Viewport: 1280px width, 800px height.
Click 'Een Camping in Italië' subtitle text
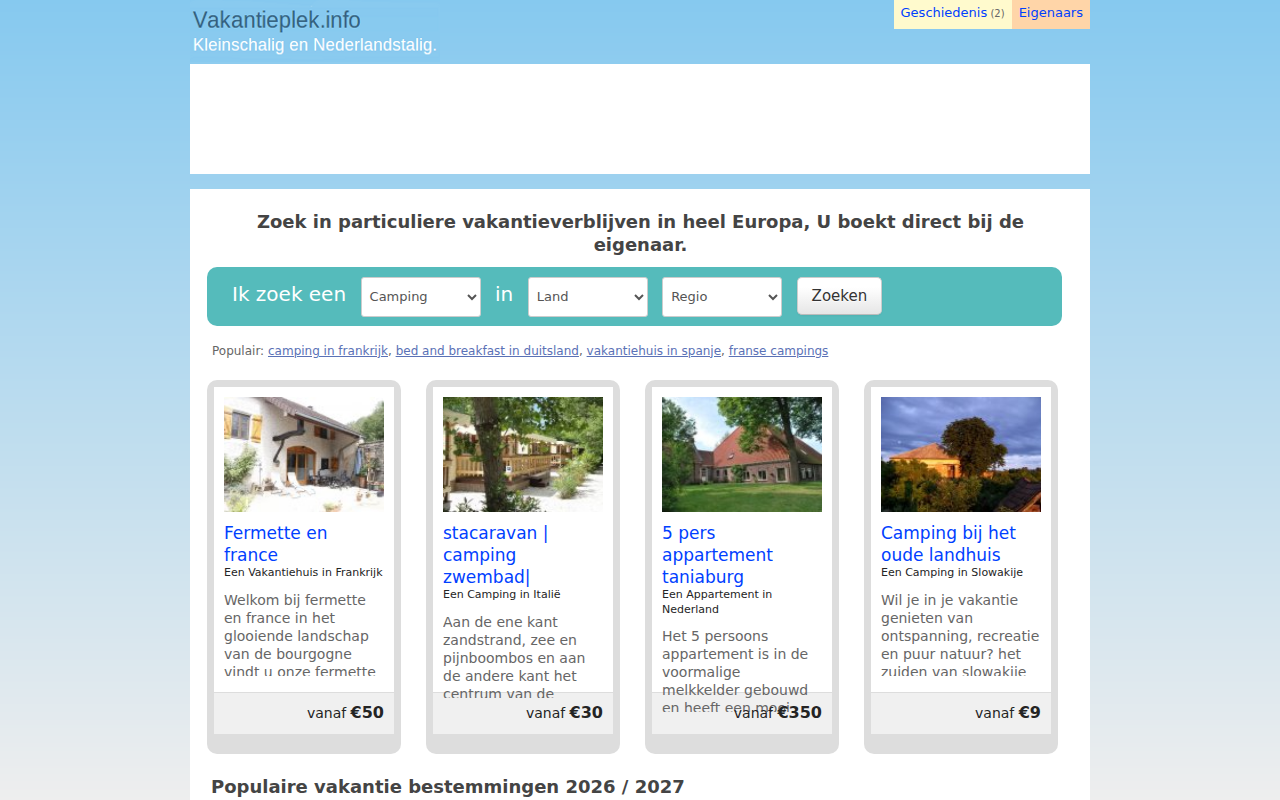(502, 594)
